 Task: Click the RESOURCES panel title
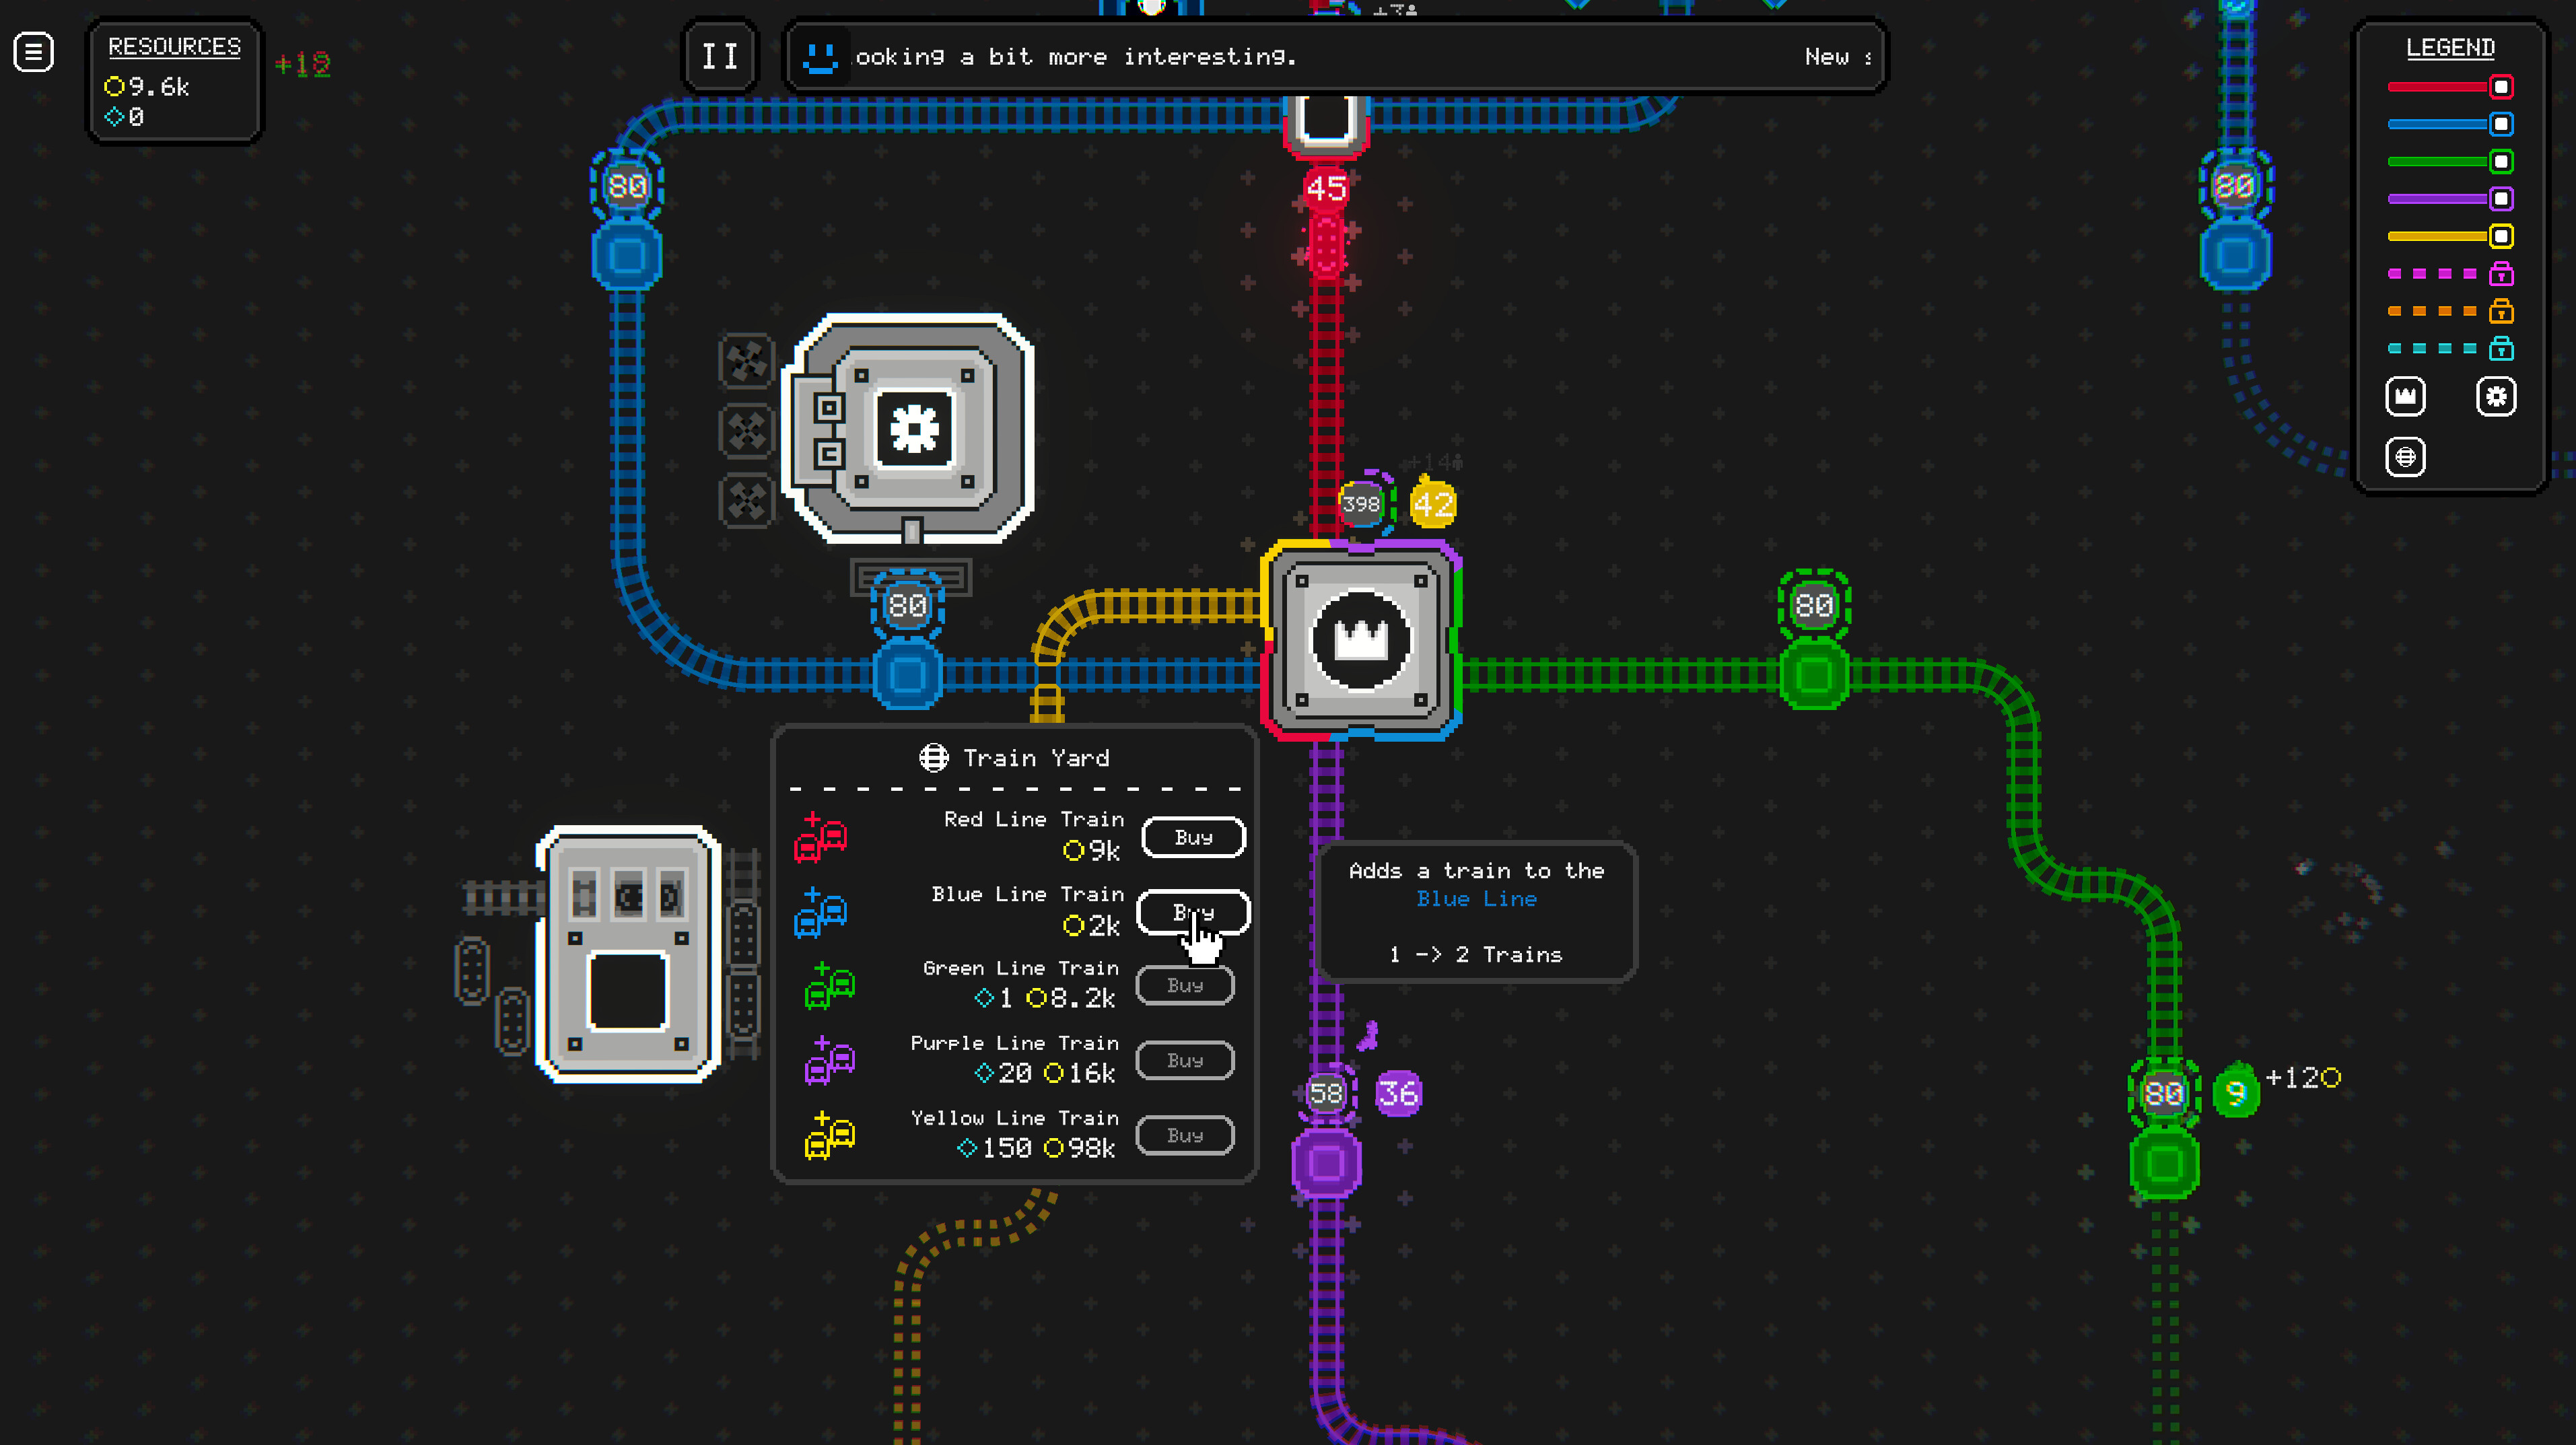(x=174, y=47)
